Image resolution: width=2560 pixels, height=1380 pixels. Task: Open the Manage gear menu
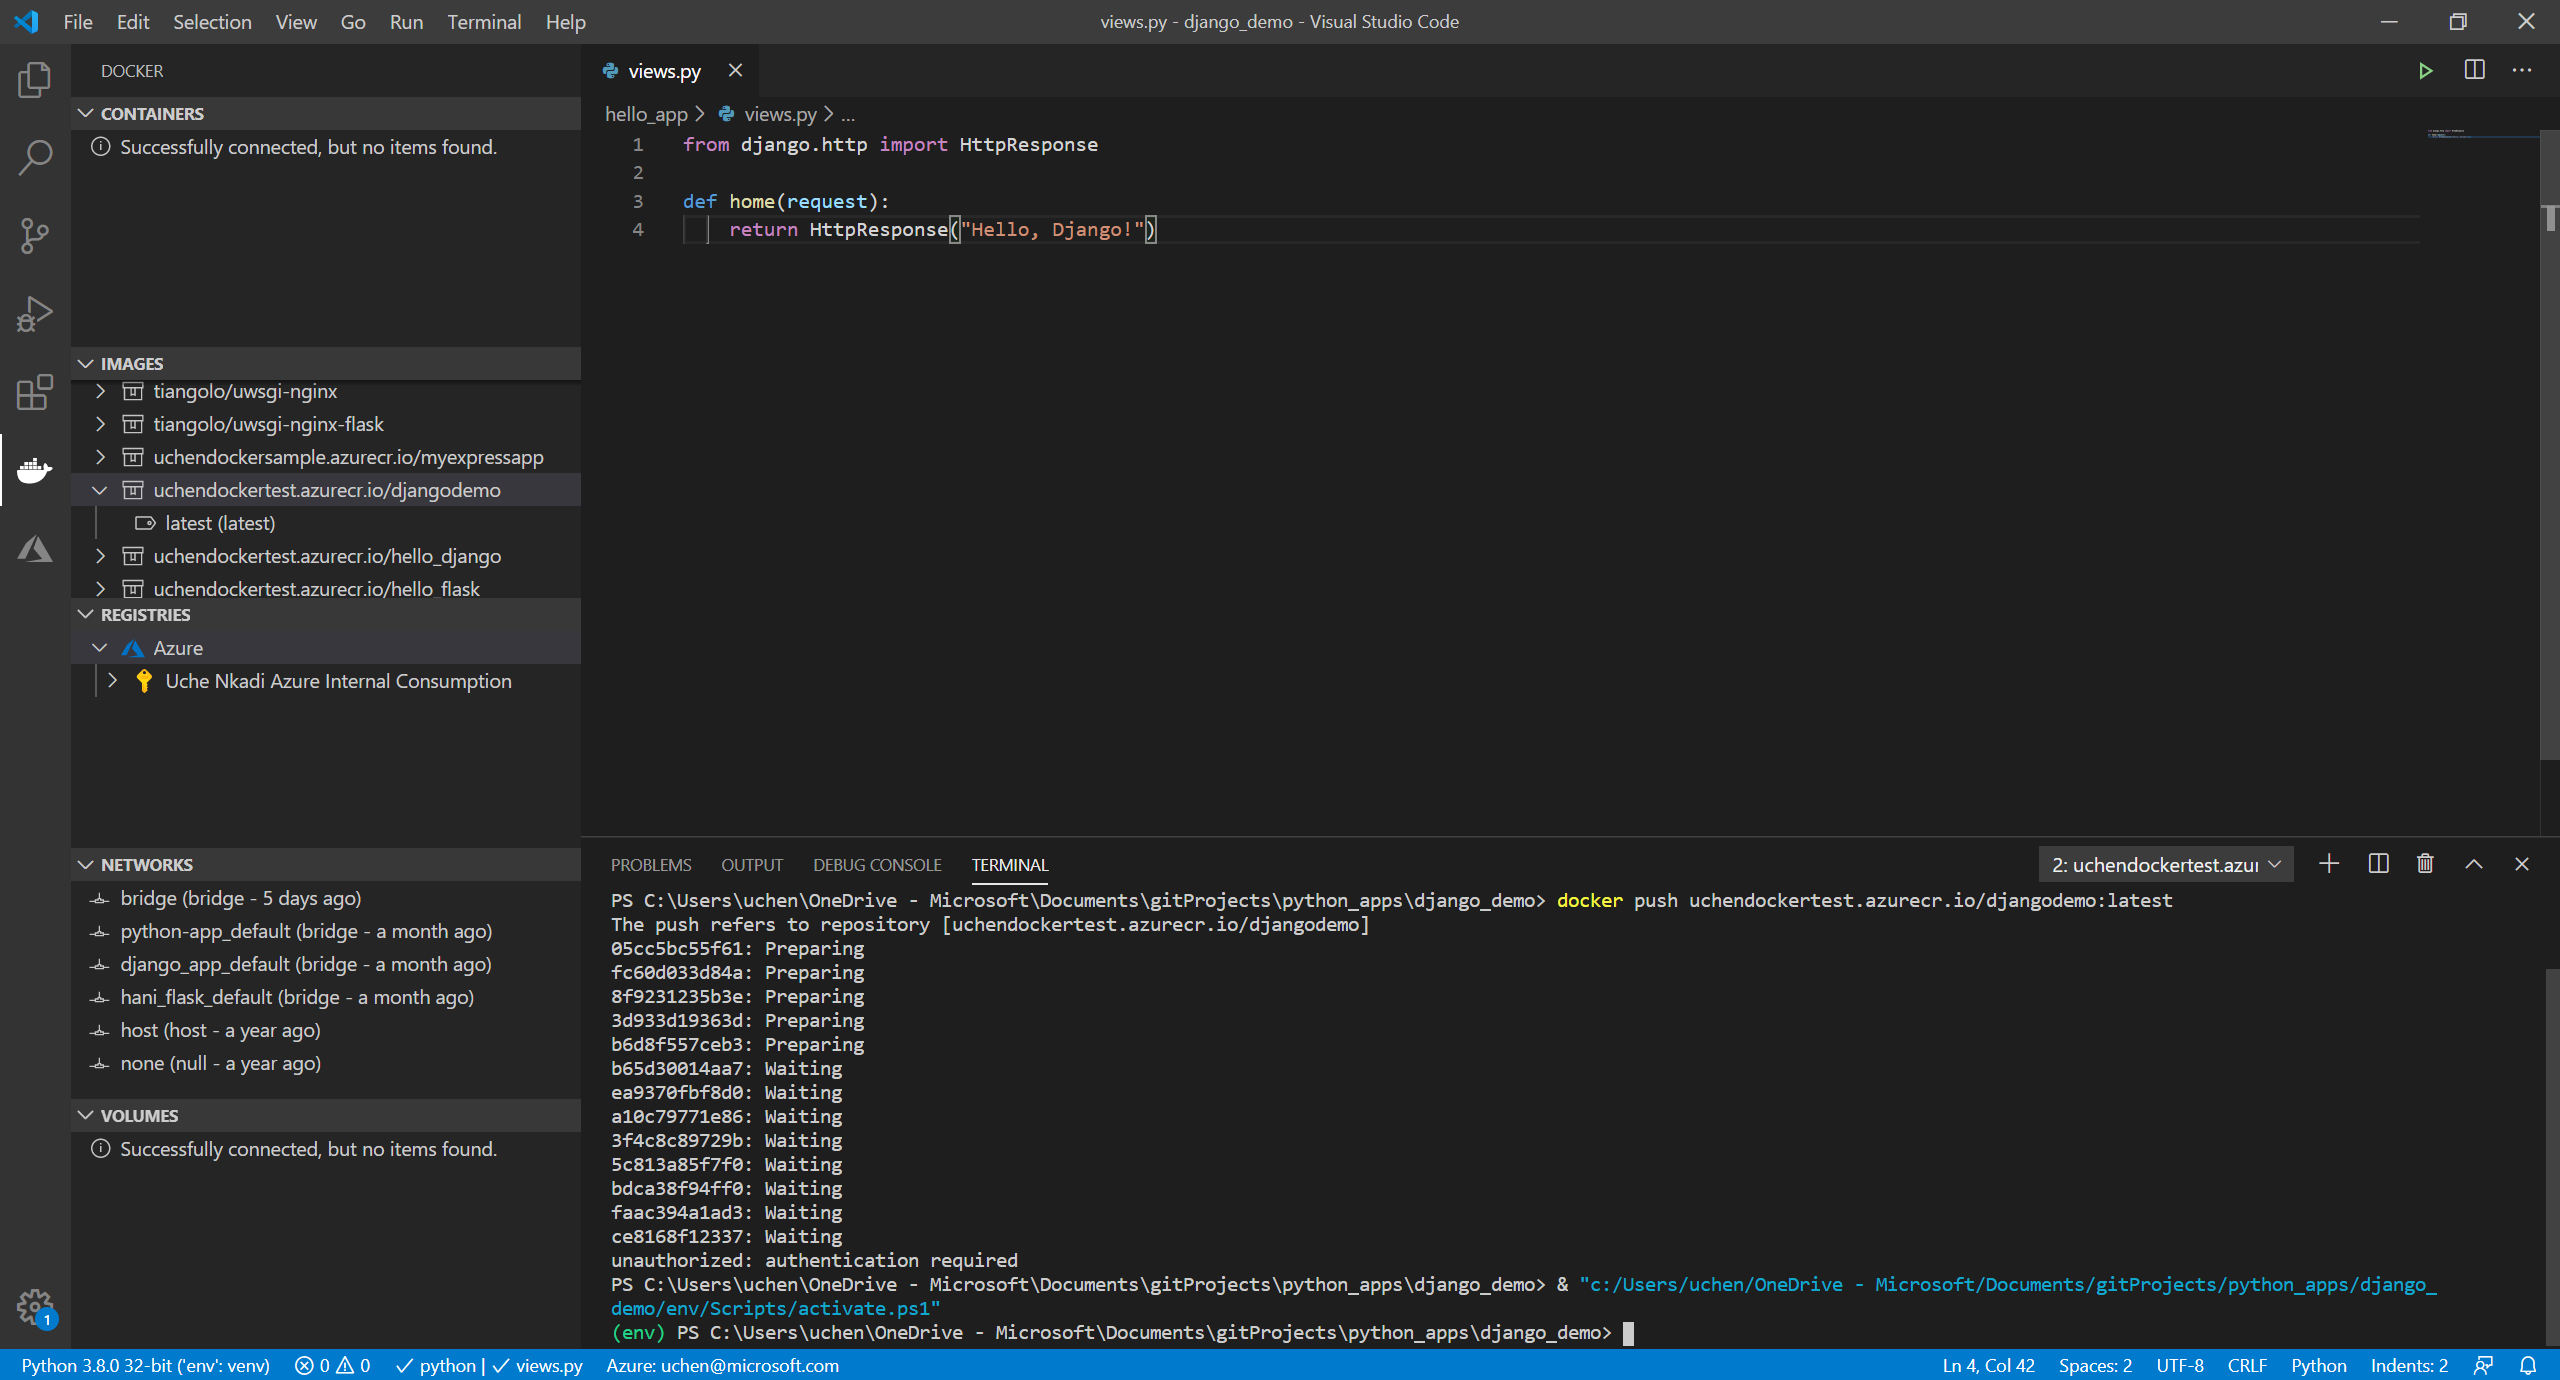34,1306
